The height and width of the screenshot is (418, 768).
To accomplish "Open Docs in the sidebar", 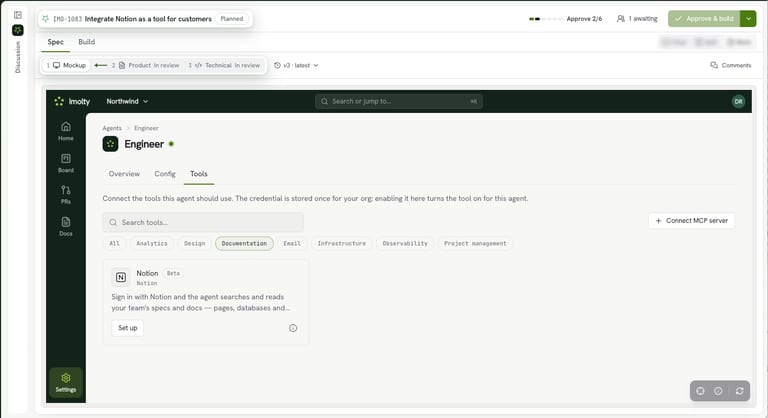I will 66,226.
